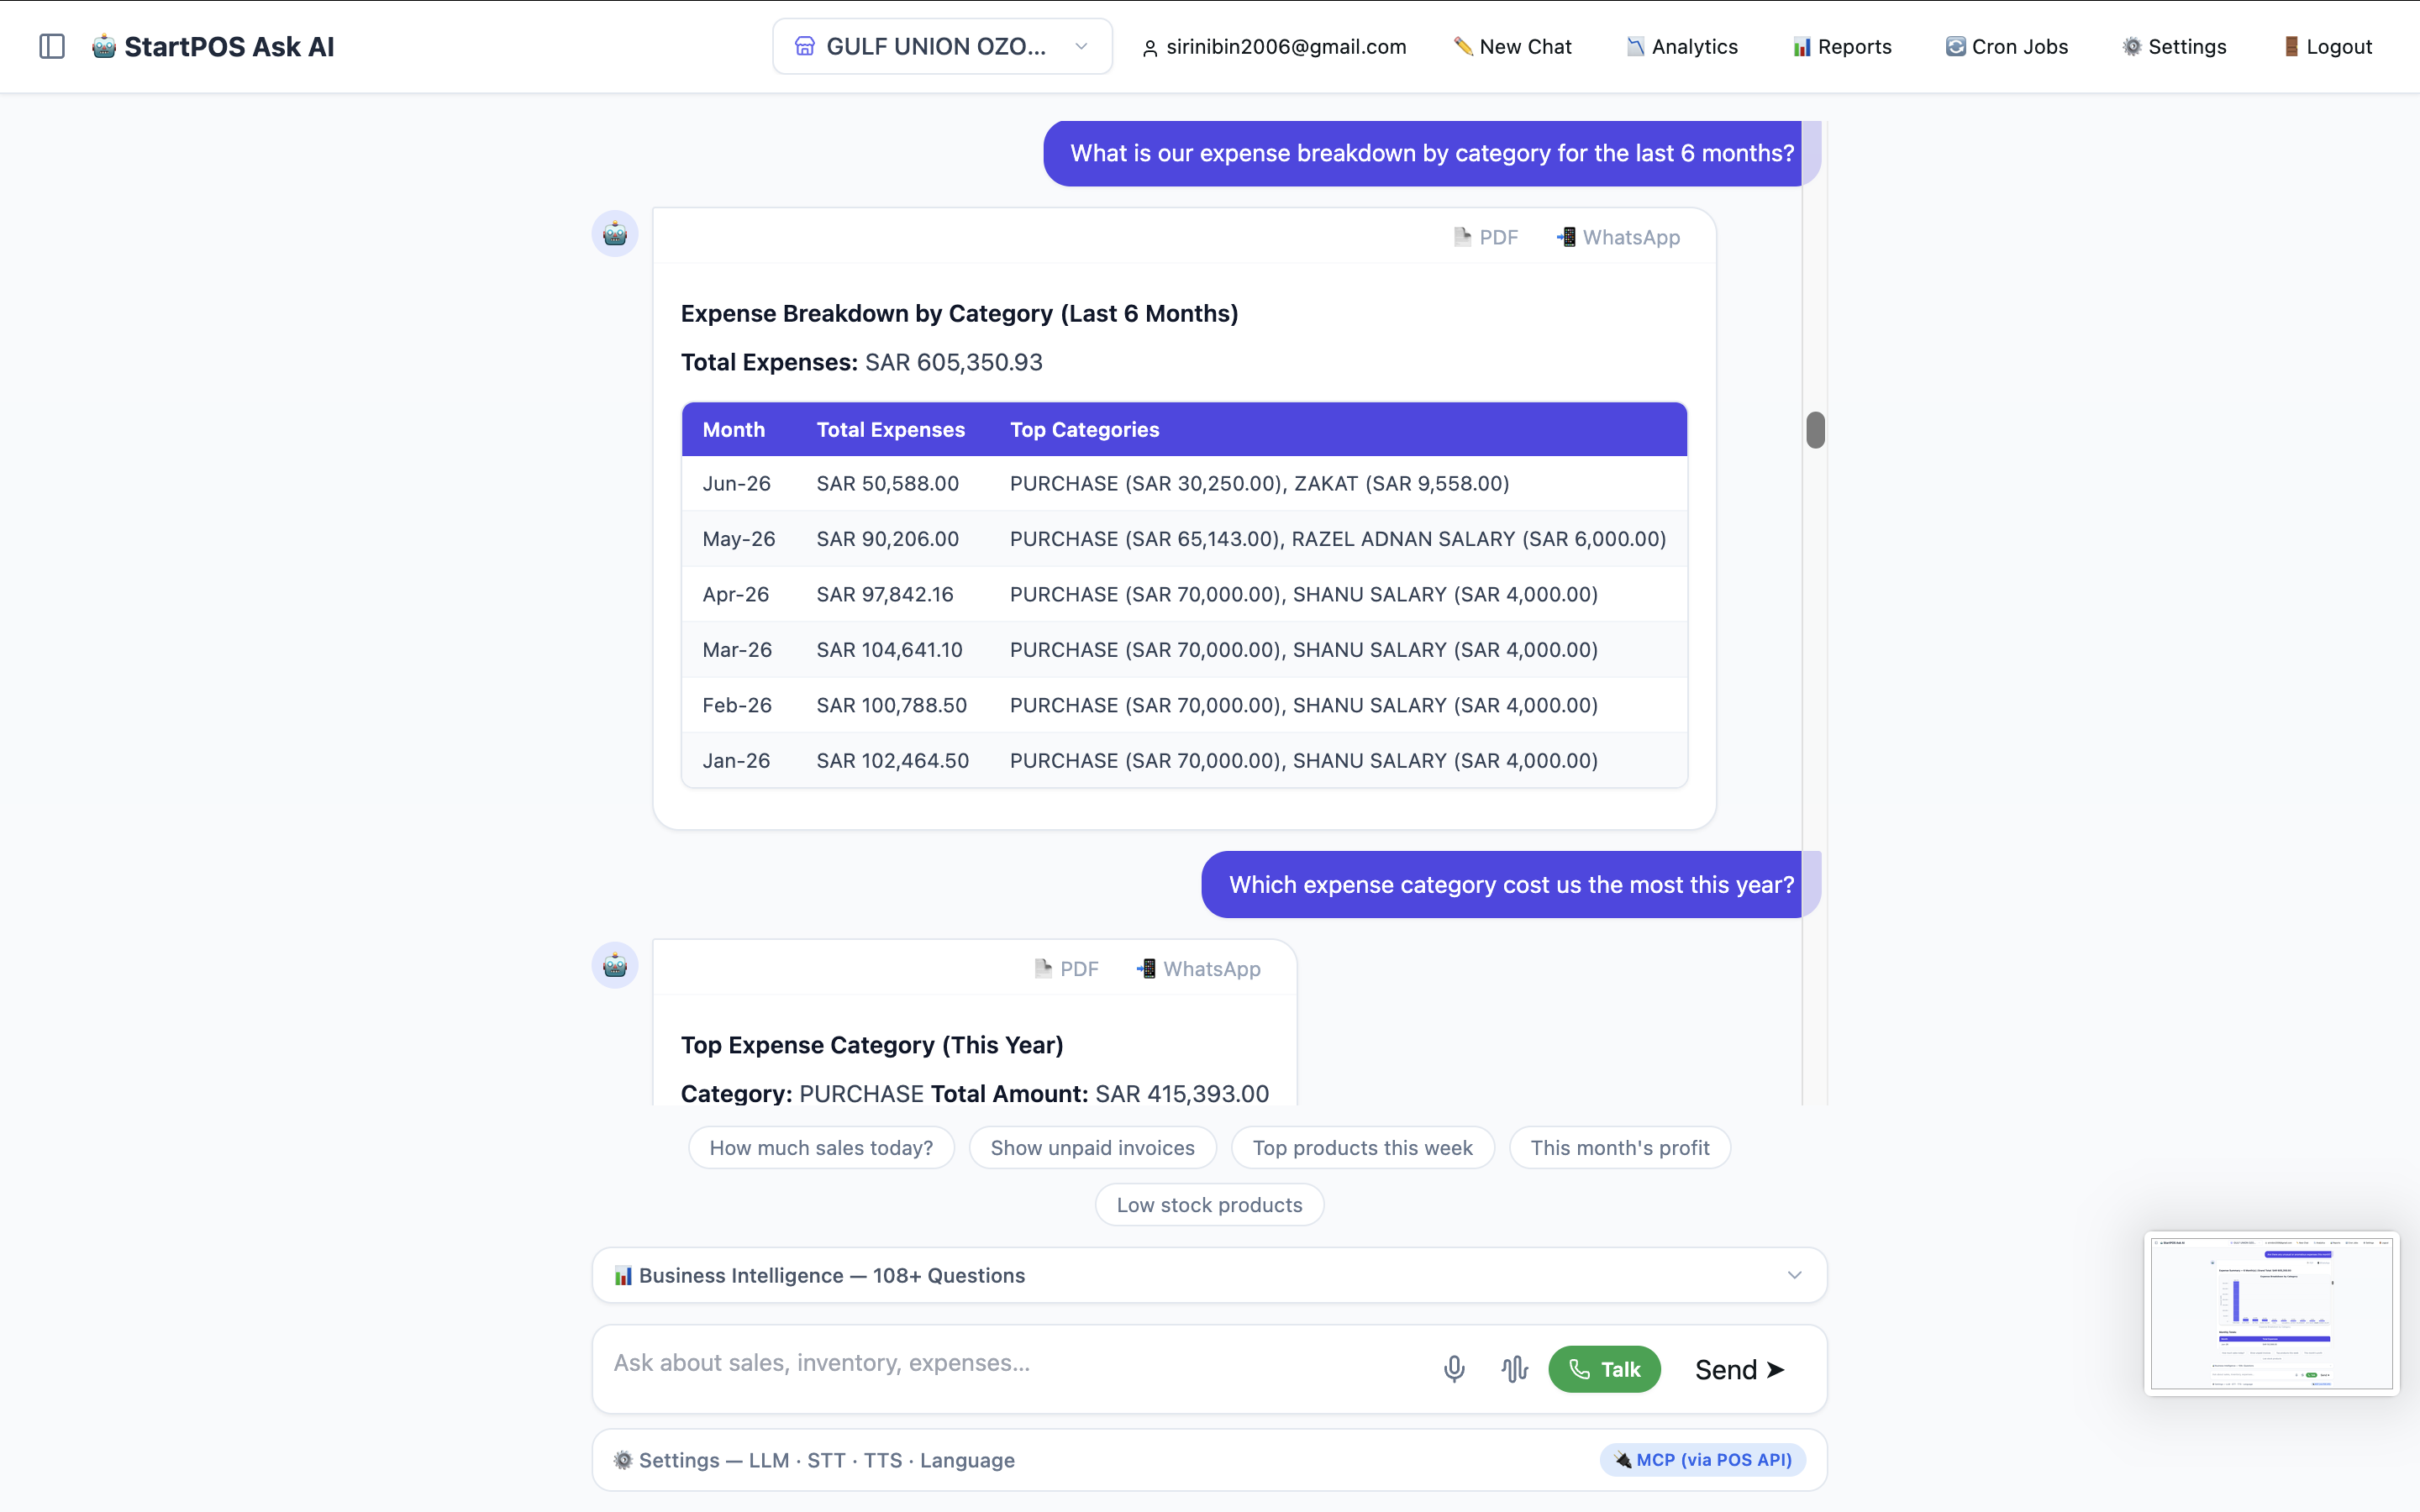Click the StartPOS Ask AI robot logo
This screenshot has height=1512, width=2420.
click(103, 46)
